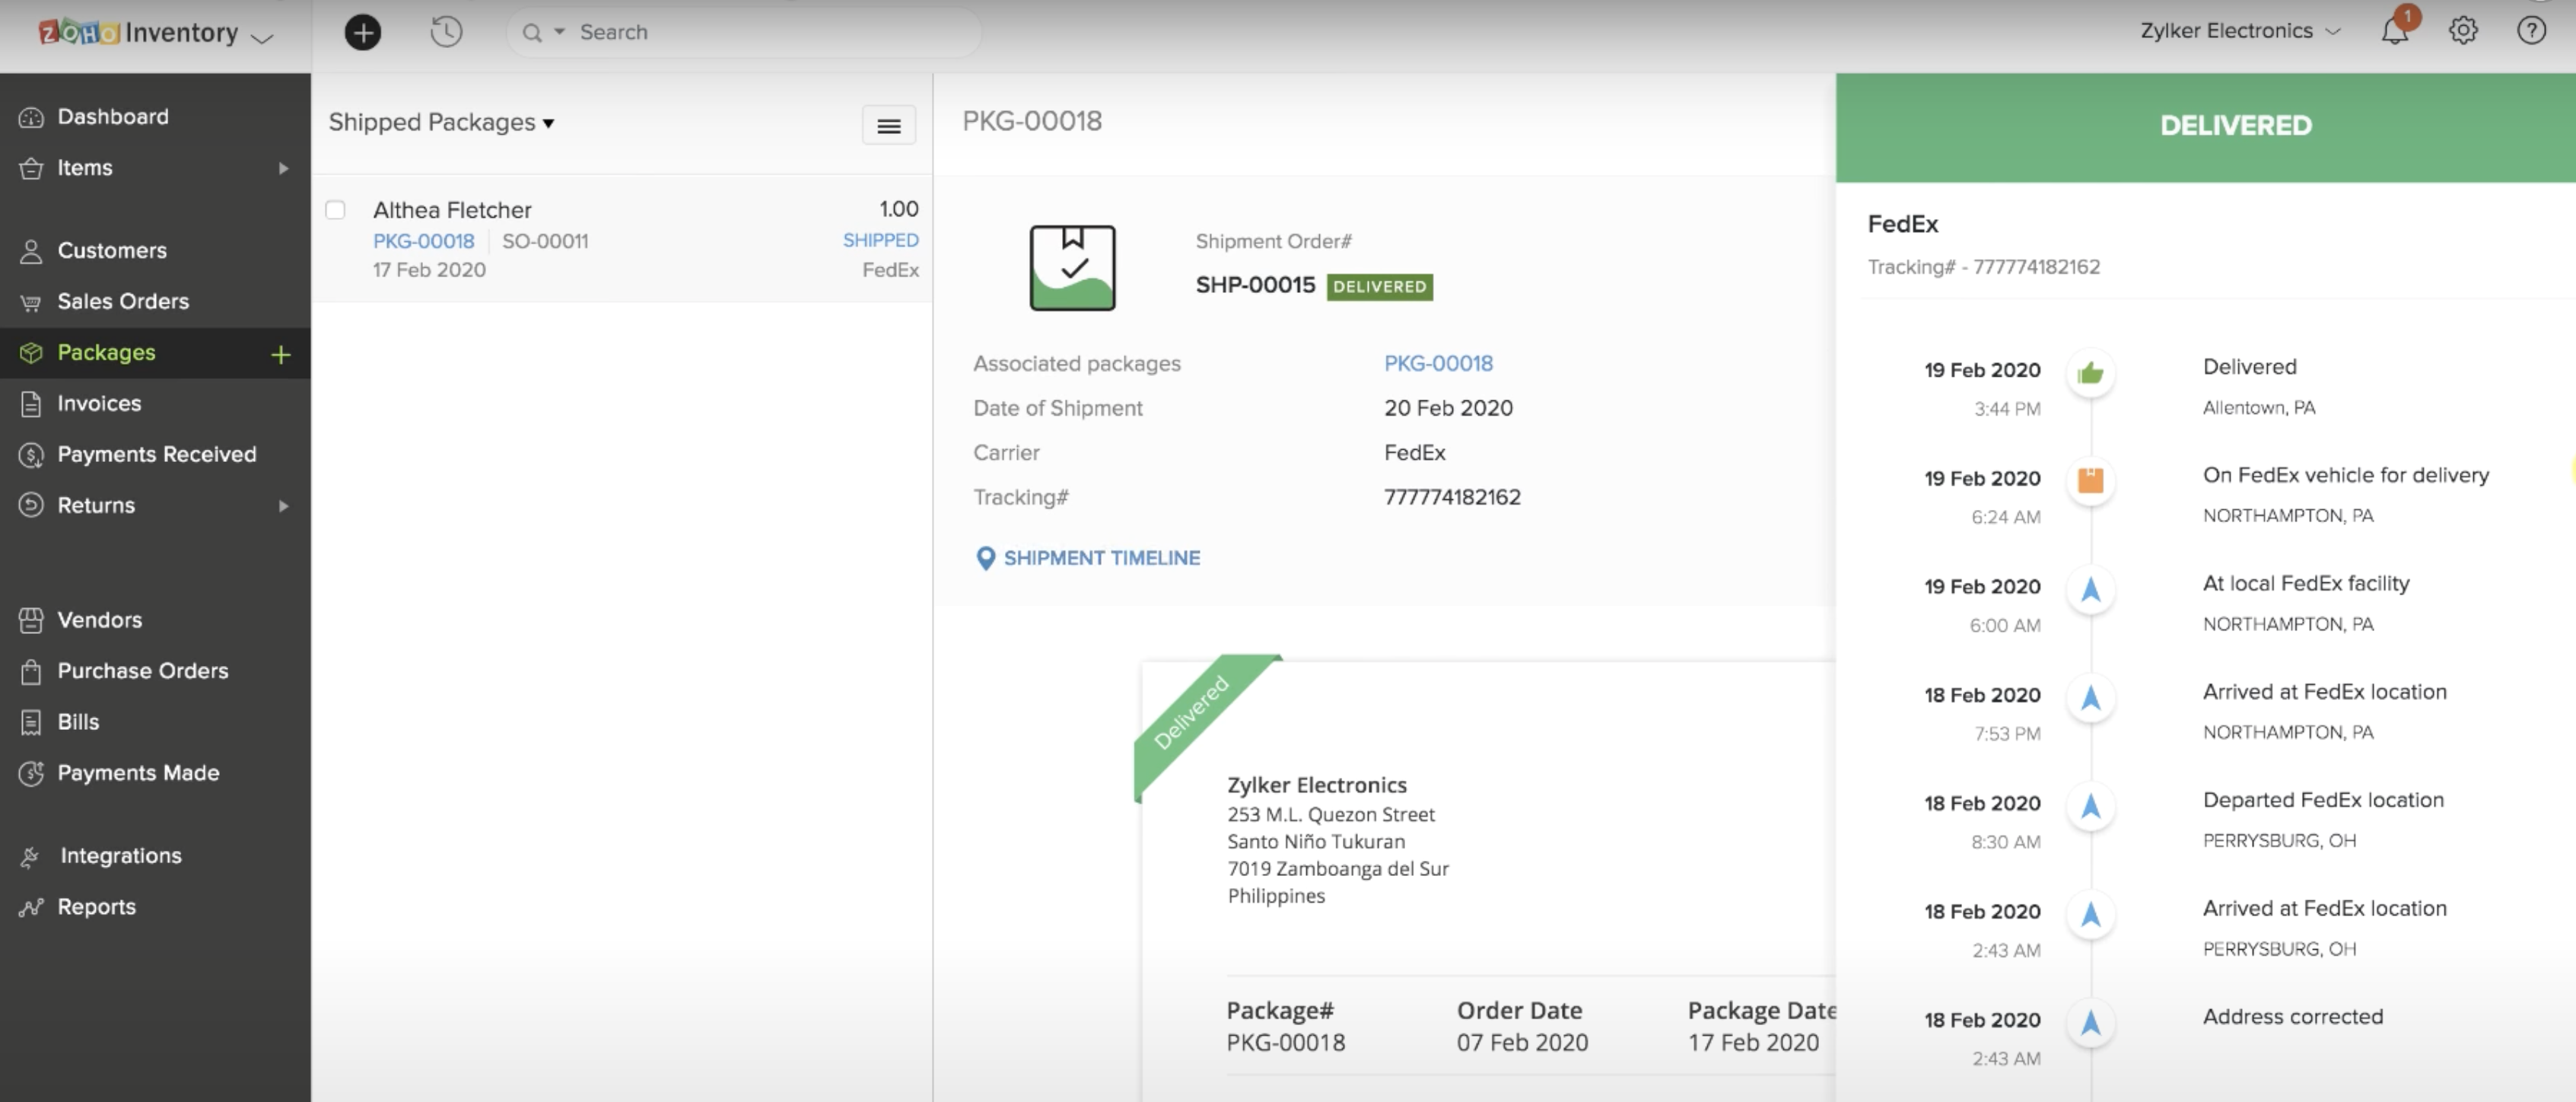This screenshot has width=2576, height=1102.
Task: Expand the Returns submenu arrow
Action: point(284,506)
